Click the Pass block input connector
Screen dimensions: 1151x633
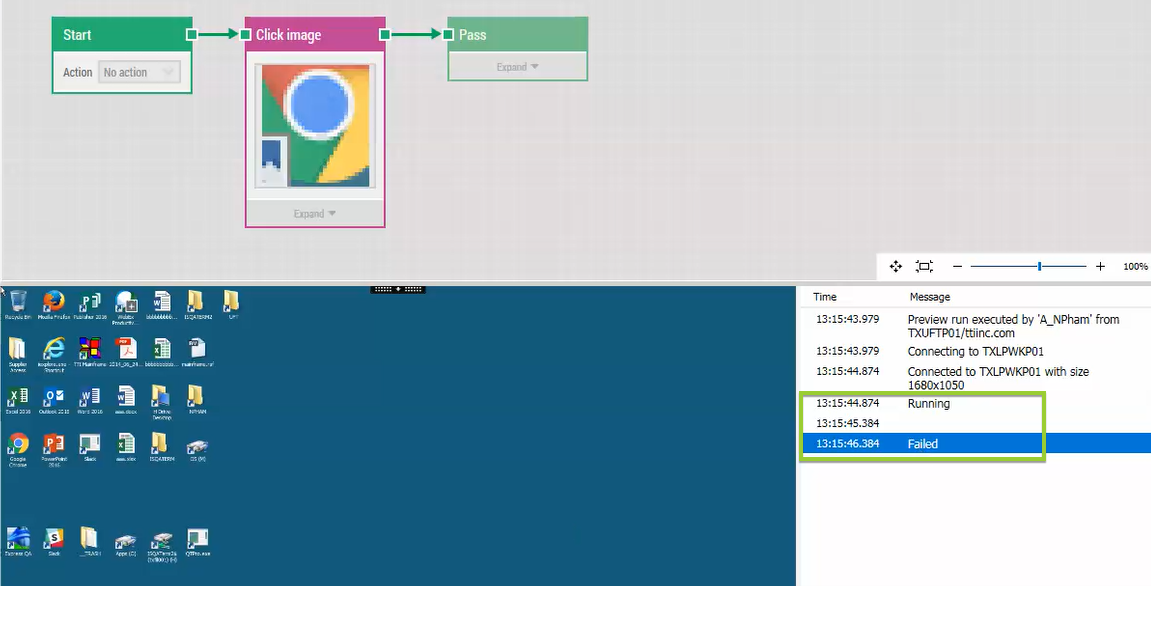click(x=448, y=35)
